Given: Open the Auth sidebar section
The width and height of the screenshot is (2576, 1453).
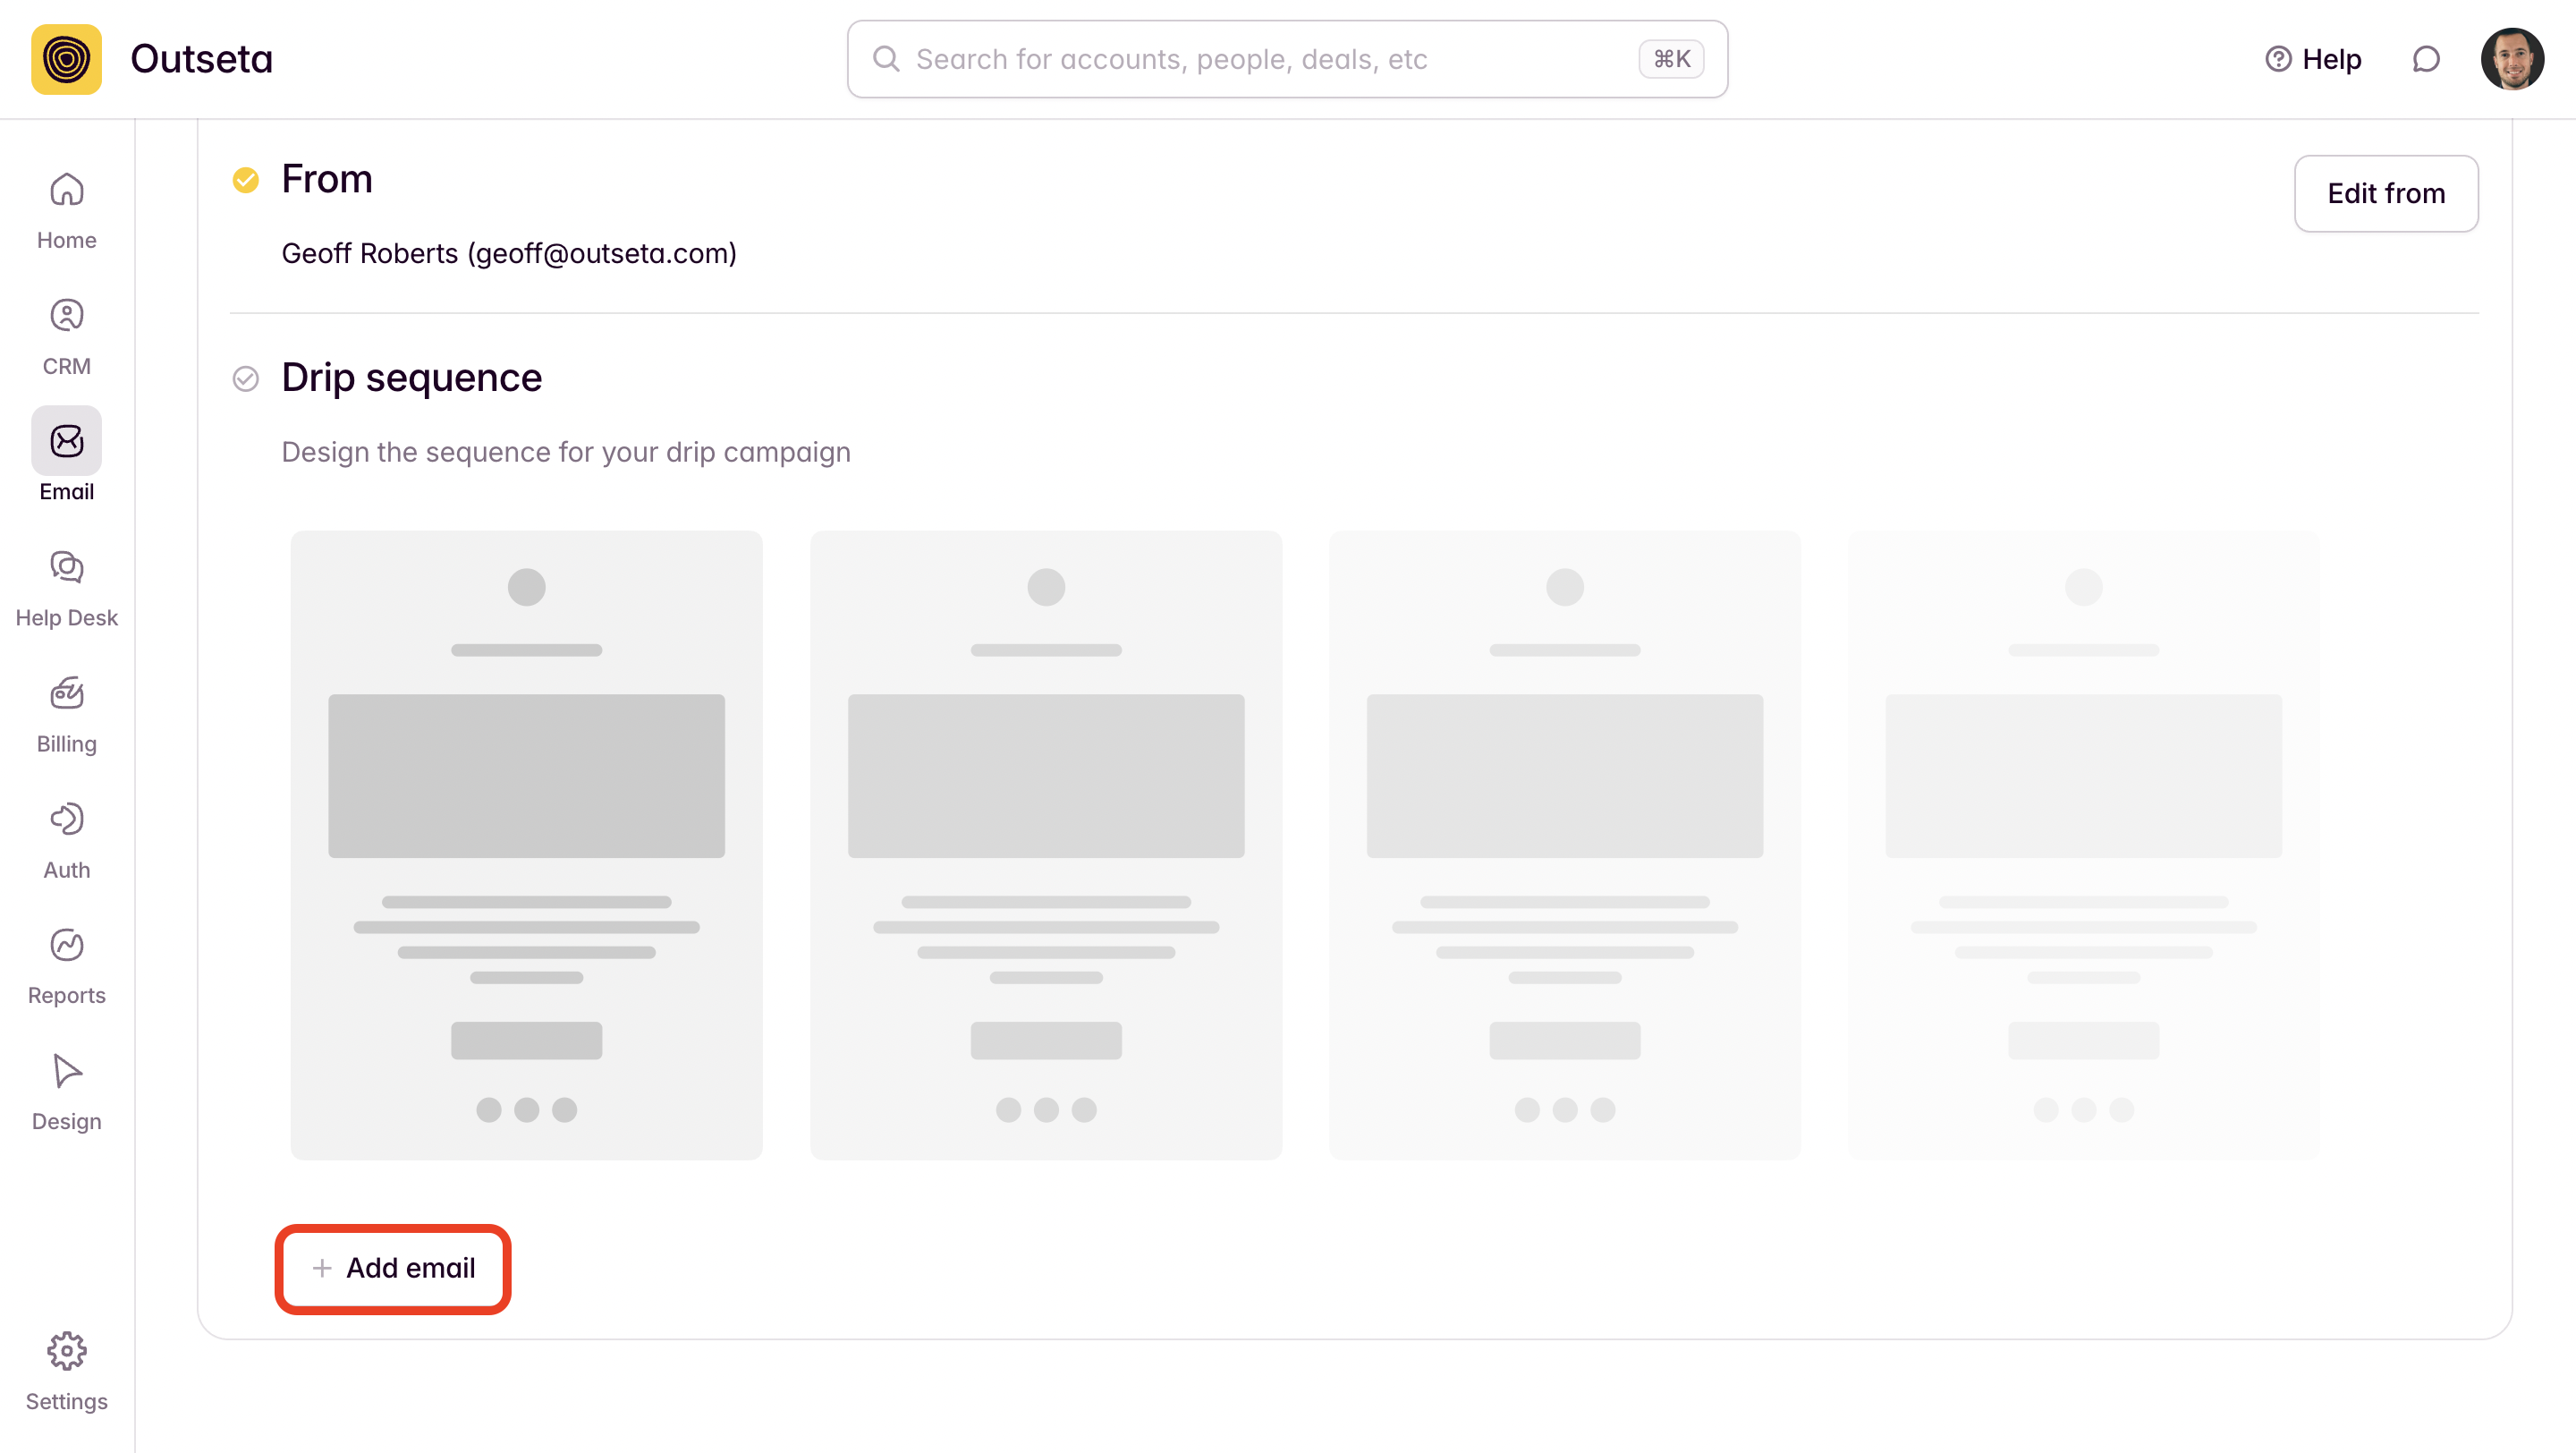Looking at the screenshot, I should [x=66, y=841].
